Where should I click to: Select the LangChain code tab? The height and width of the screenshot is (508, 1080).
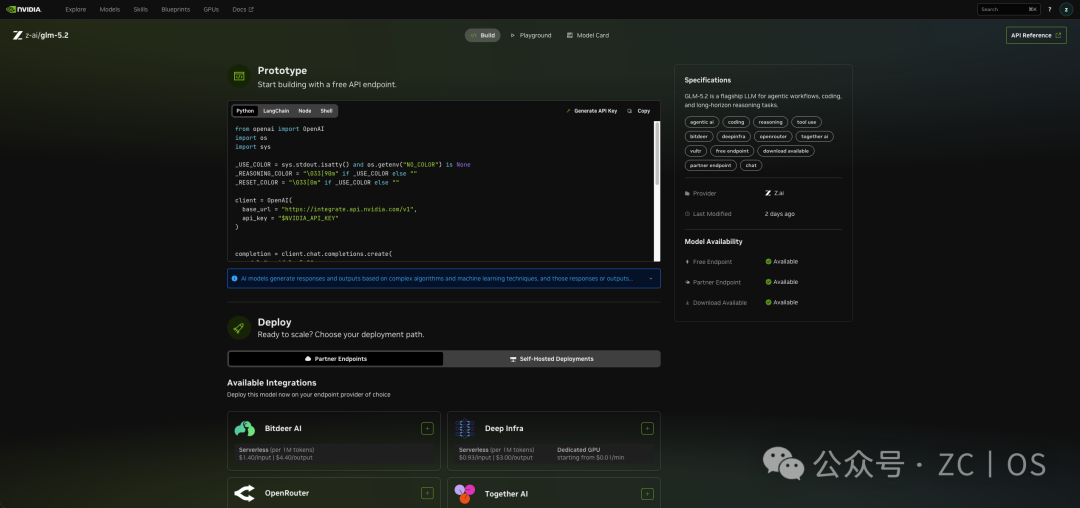[276, 111]
